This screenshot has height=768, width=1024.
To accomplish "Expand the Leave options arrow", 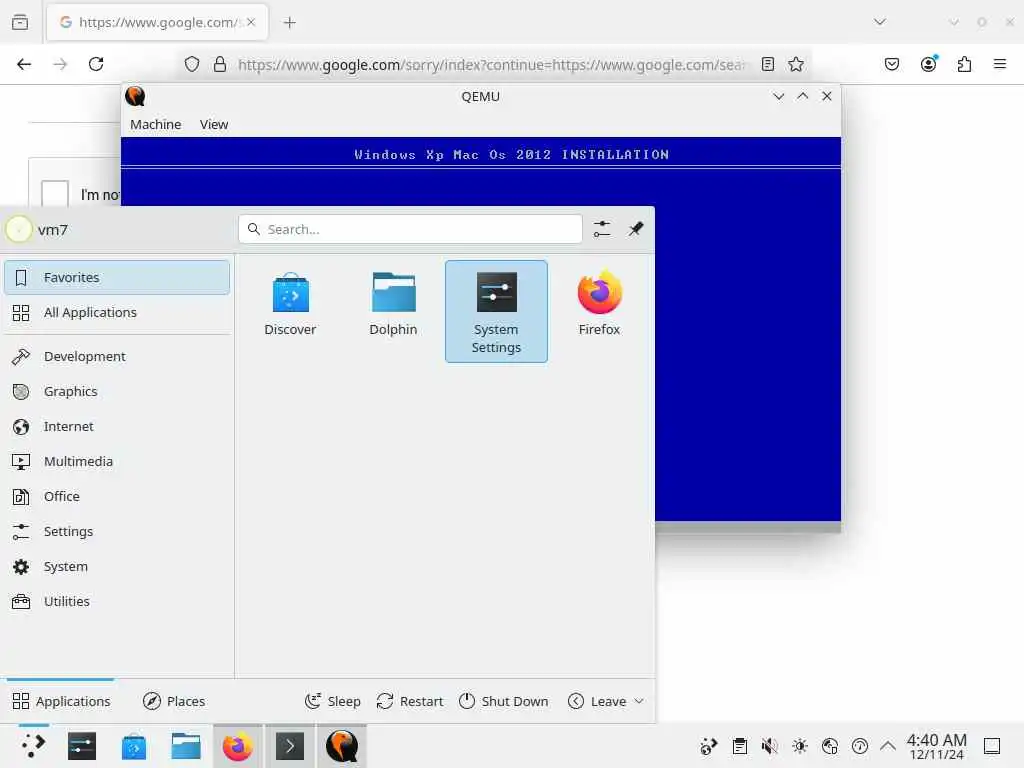I will click(x=639, y=701).
